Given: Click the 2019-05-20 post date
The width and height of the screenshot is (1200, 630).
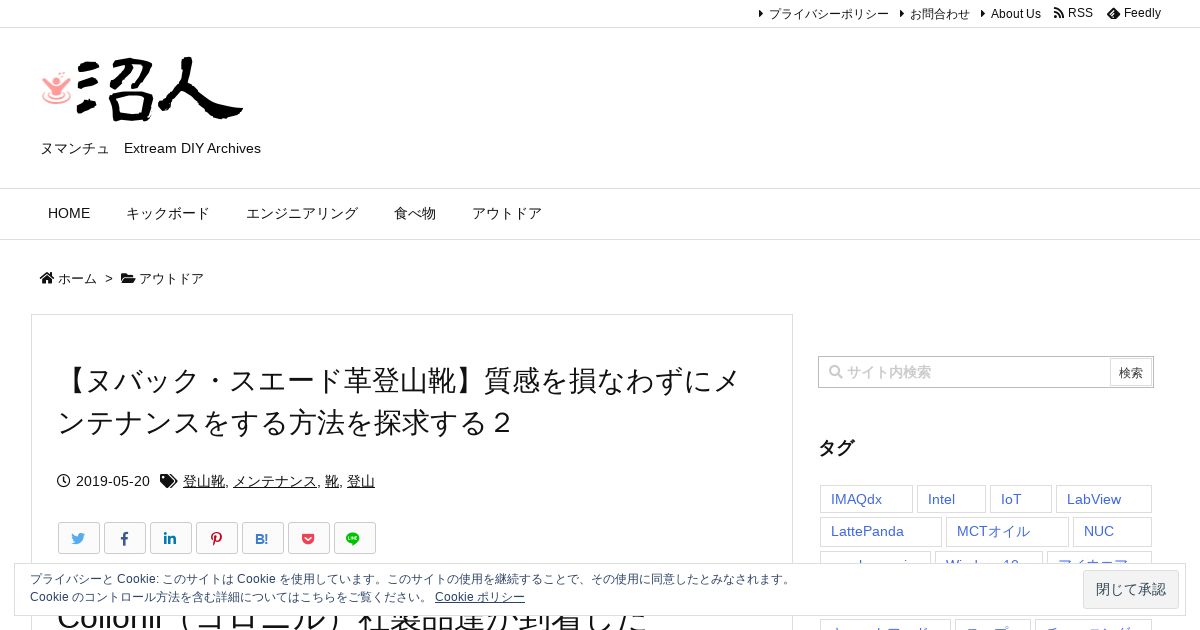Looking at the screenshot, I should 113,481.
